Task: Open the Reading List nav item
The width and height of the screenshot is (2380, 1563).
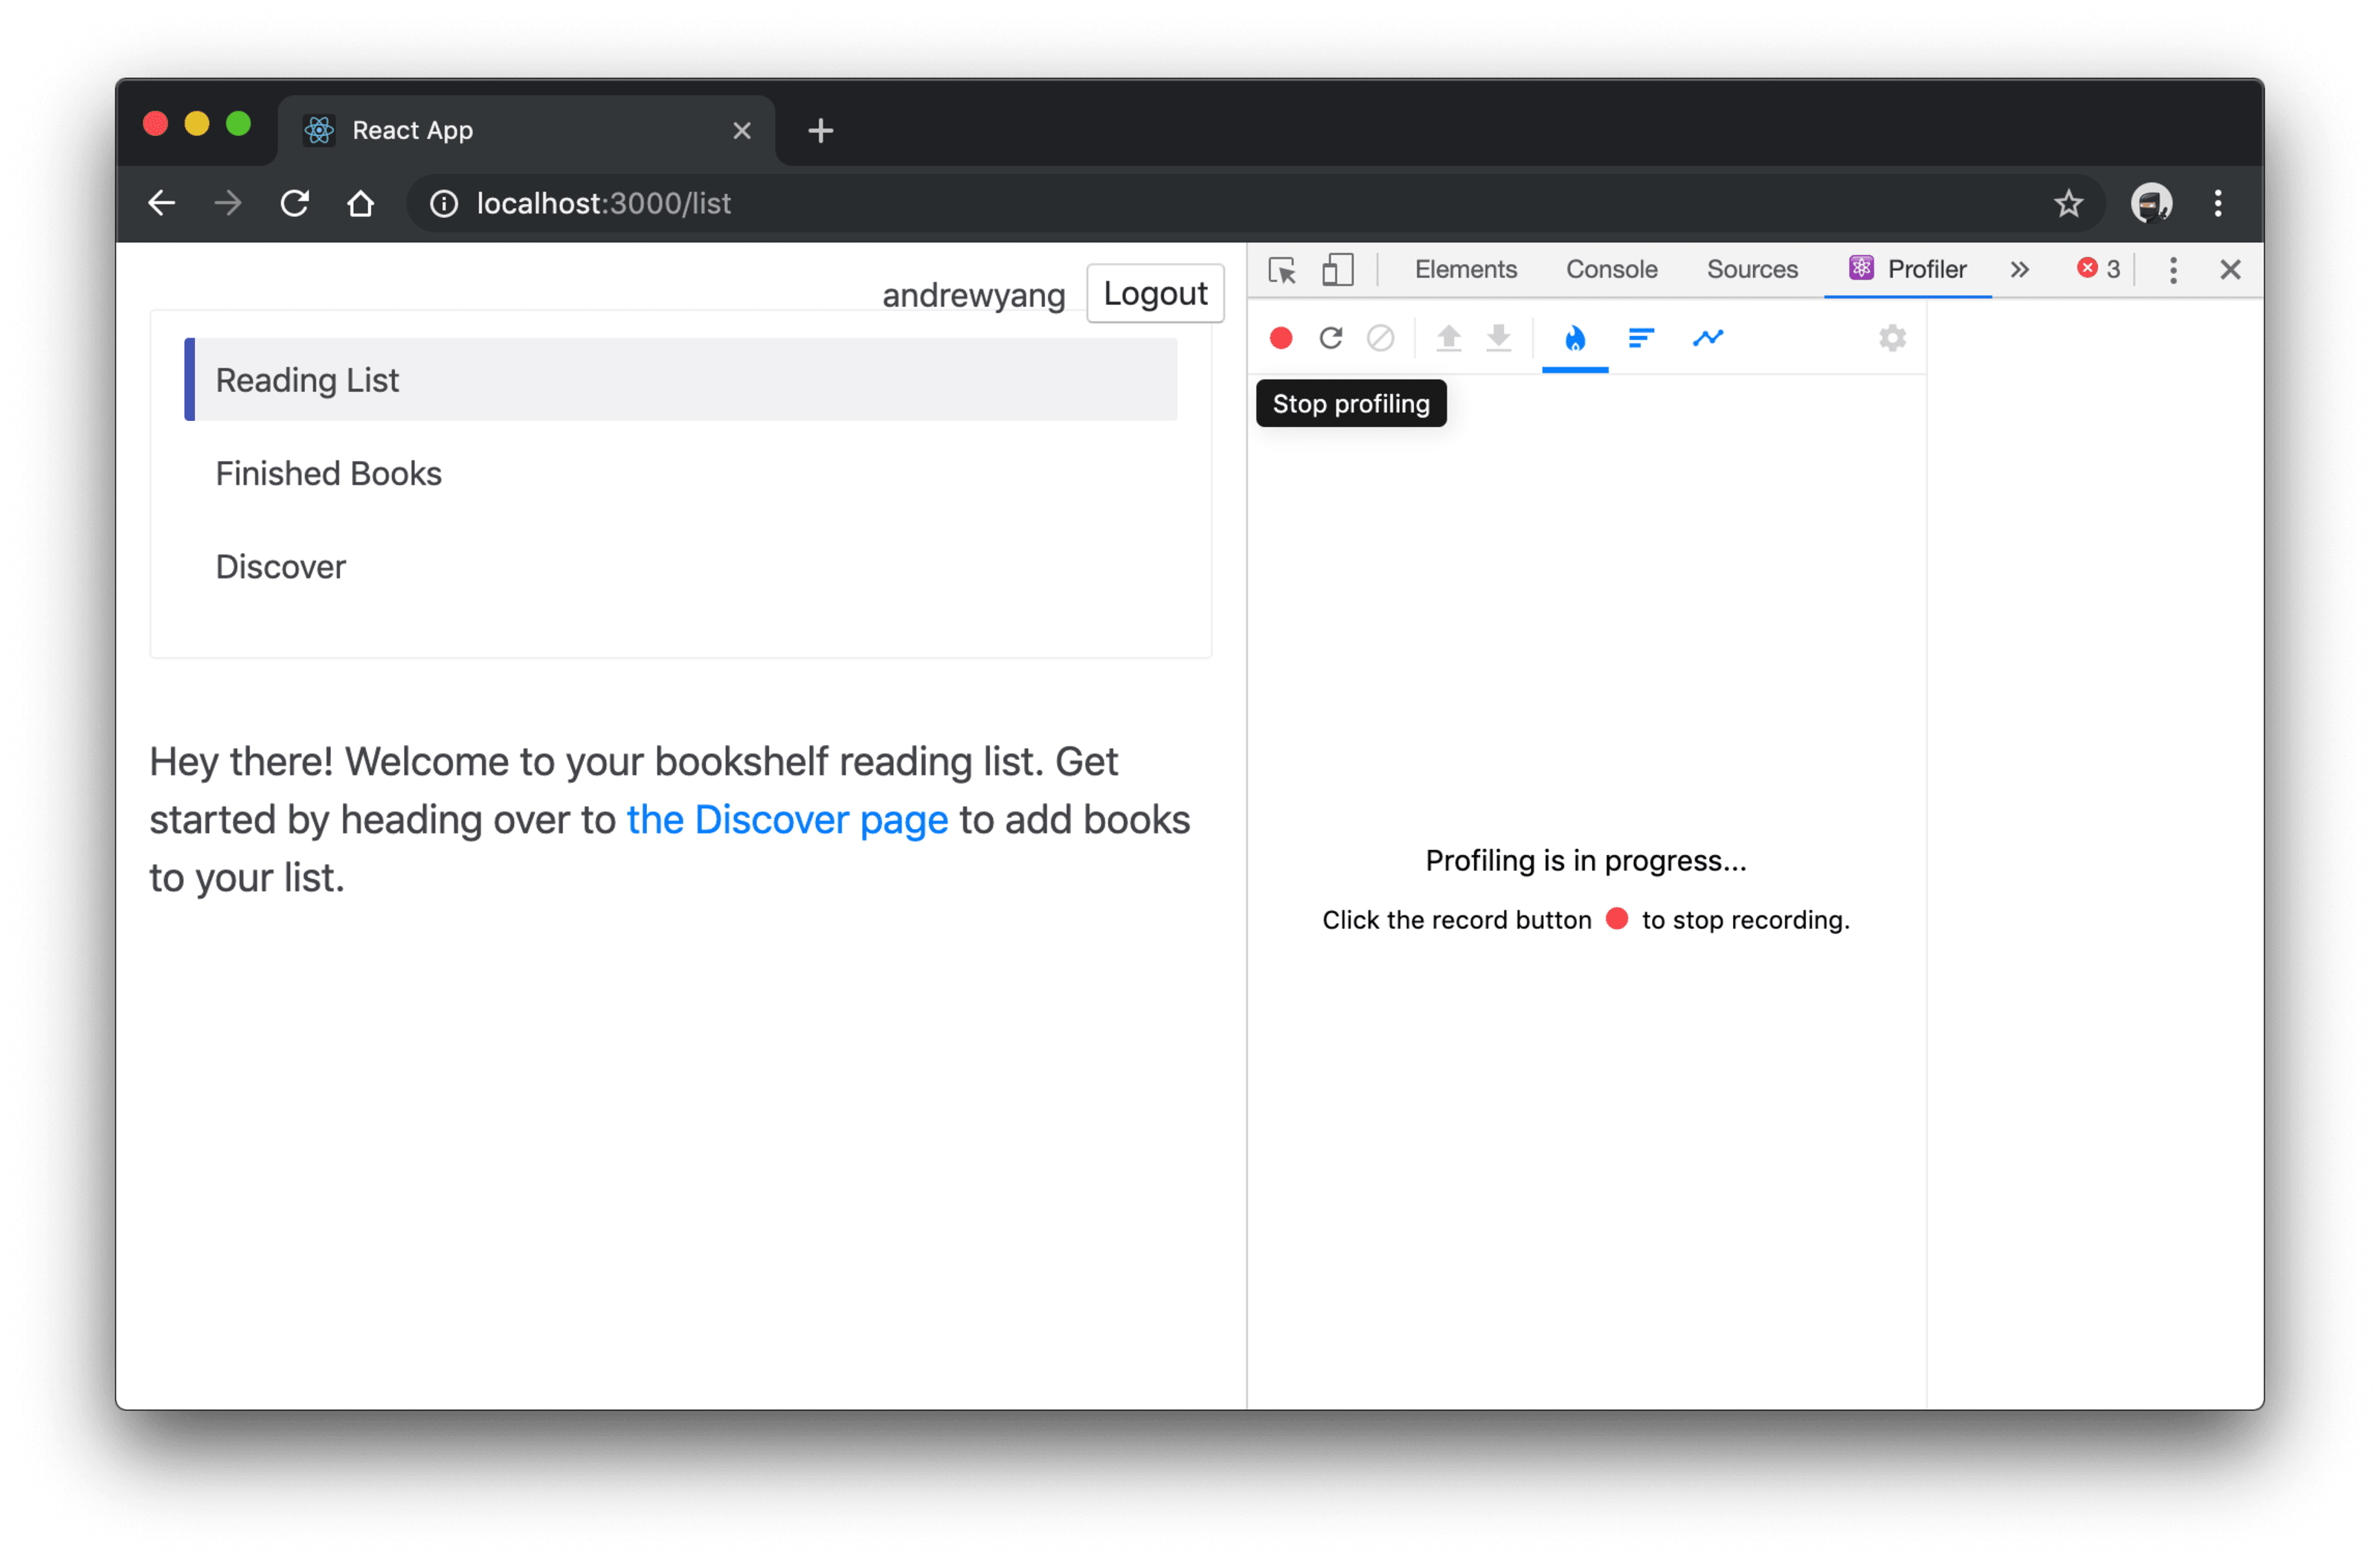Action: (x=680, y=380)
